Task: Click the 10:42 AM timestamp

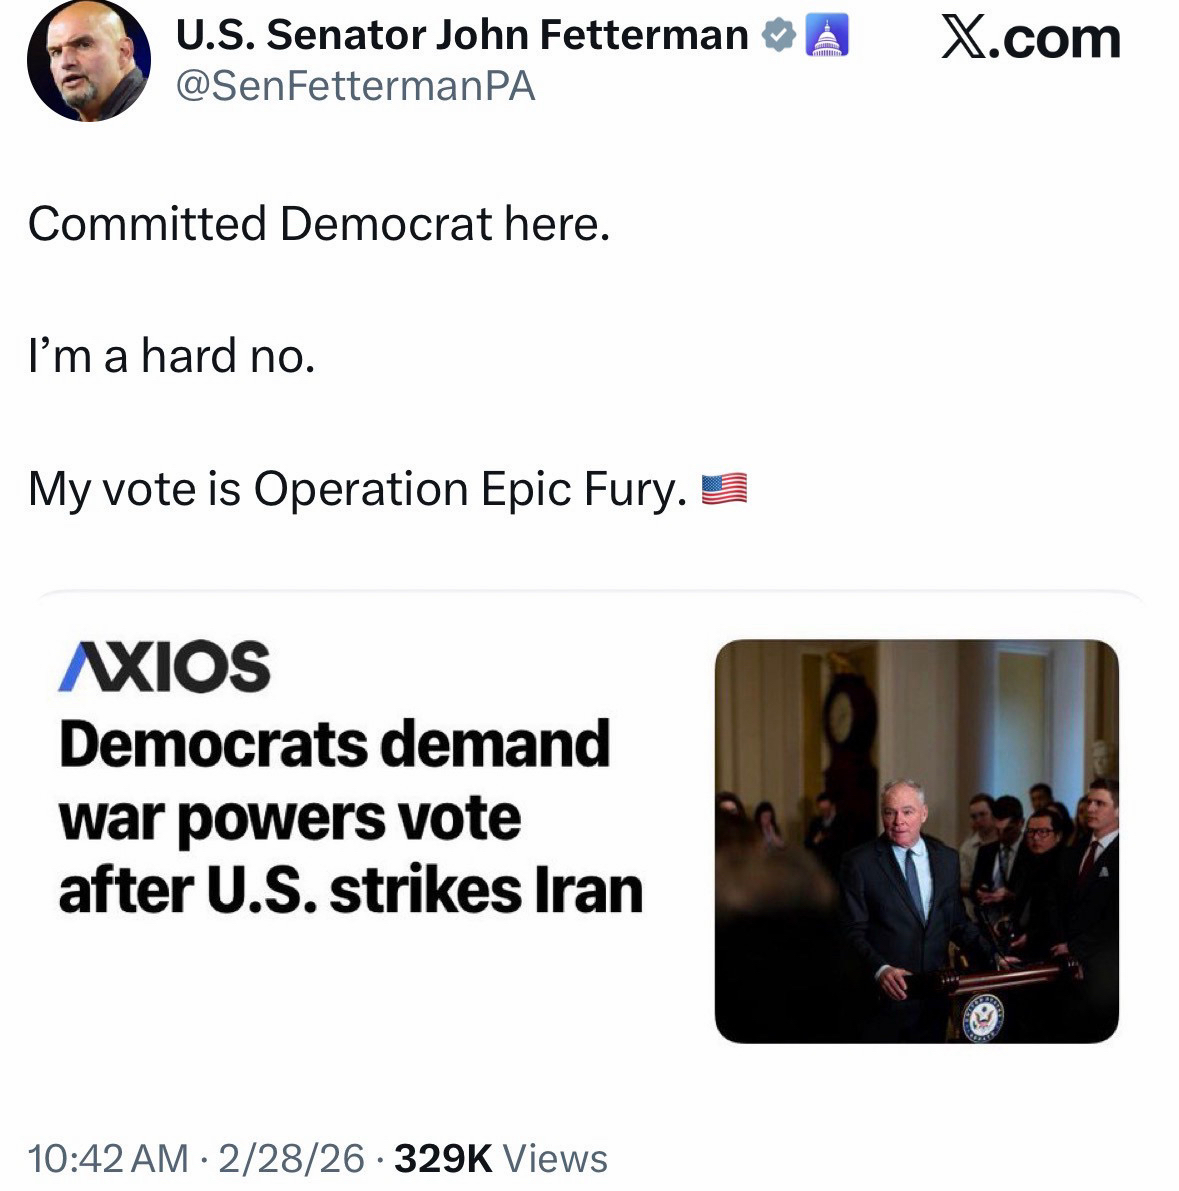Action: 108,1158
